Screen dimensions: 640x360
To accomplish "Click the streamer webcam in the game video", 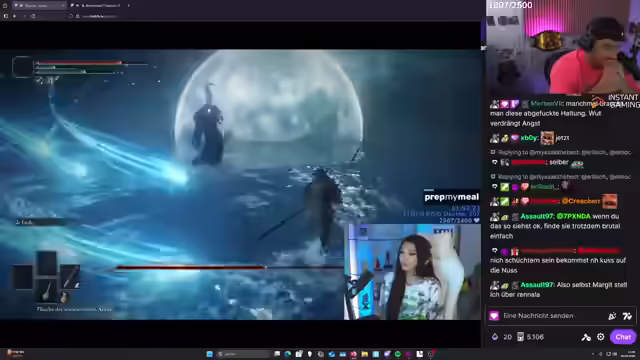I will click(x=412, y=271).
